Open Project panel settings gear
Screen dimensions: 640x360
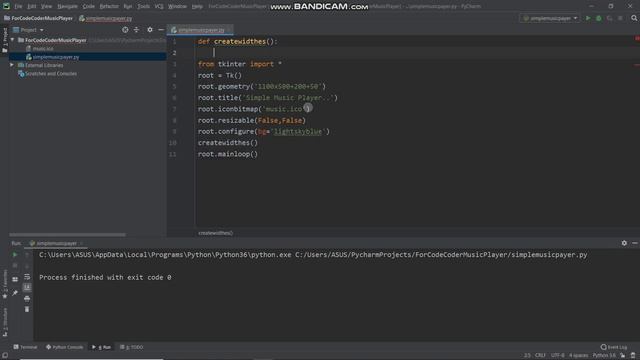pyautogui.click(x=150, y=30)
